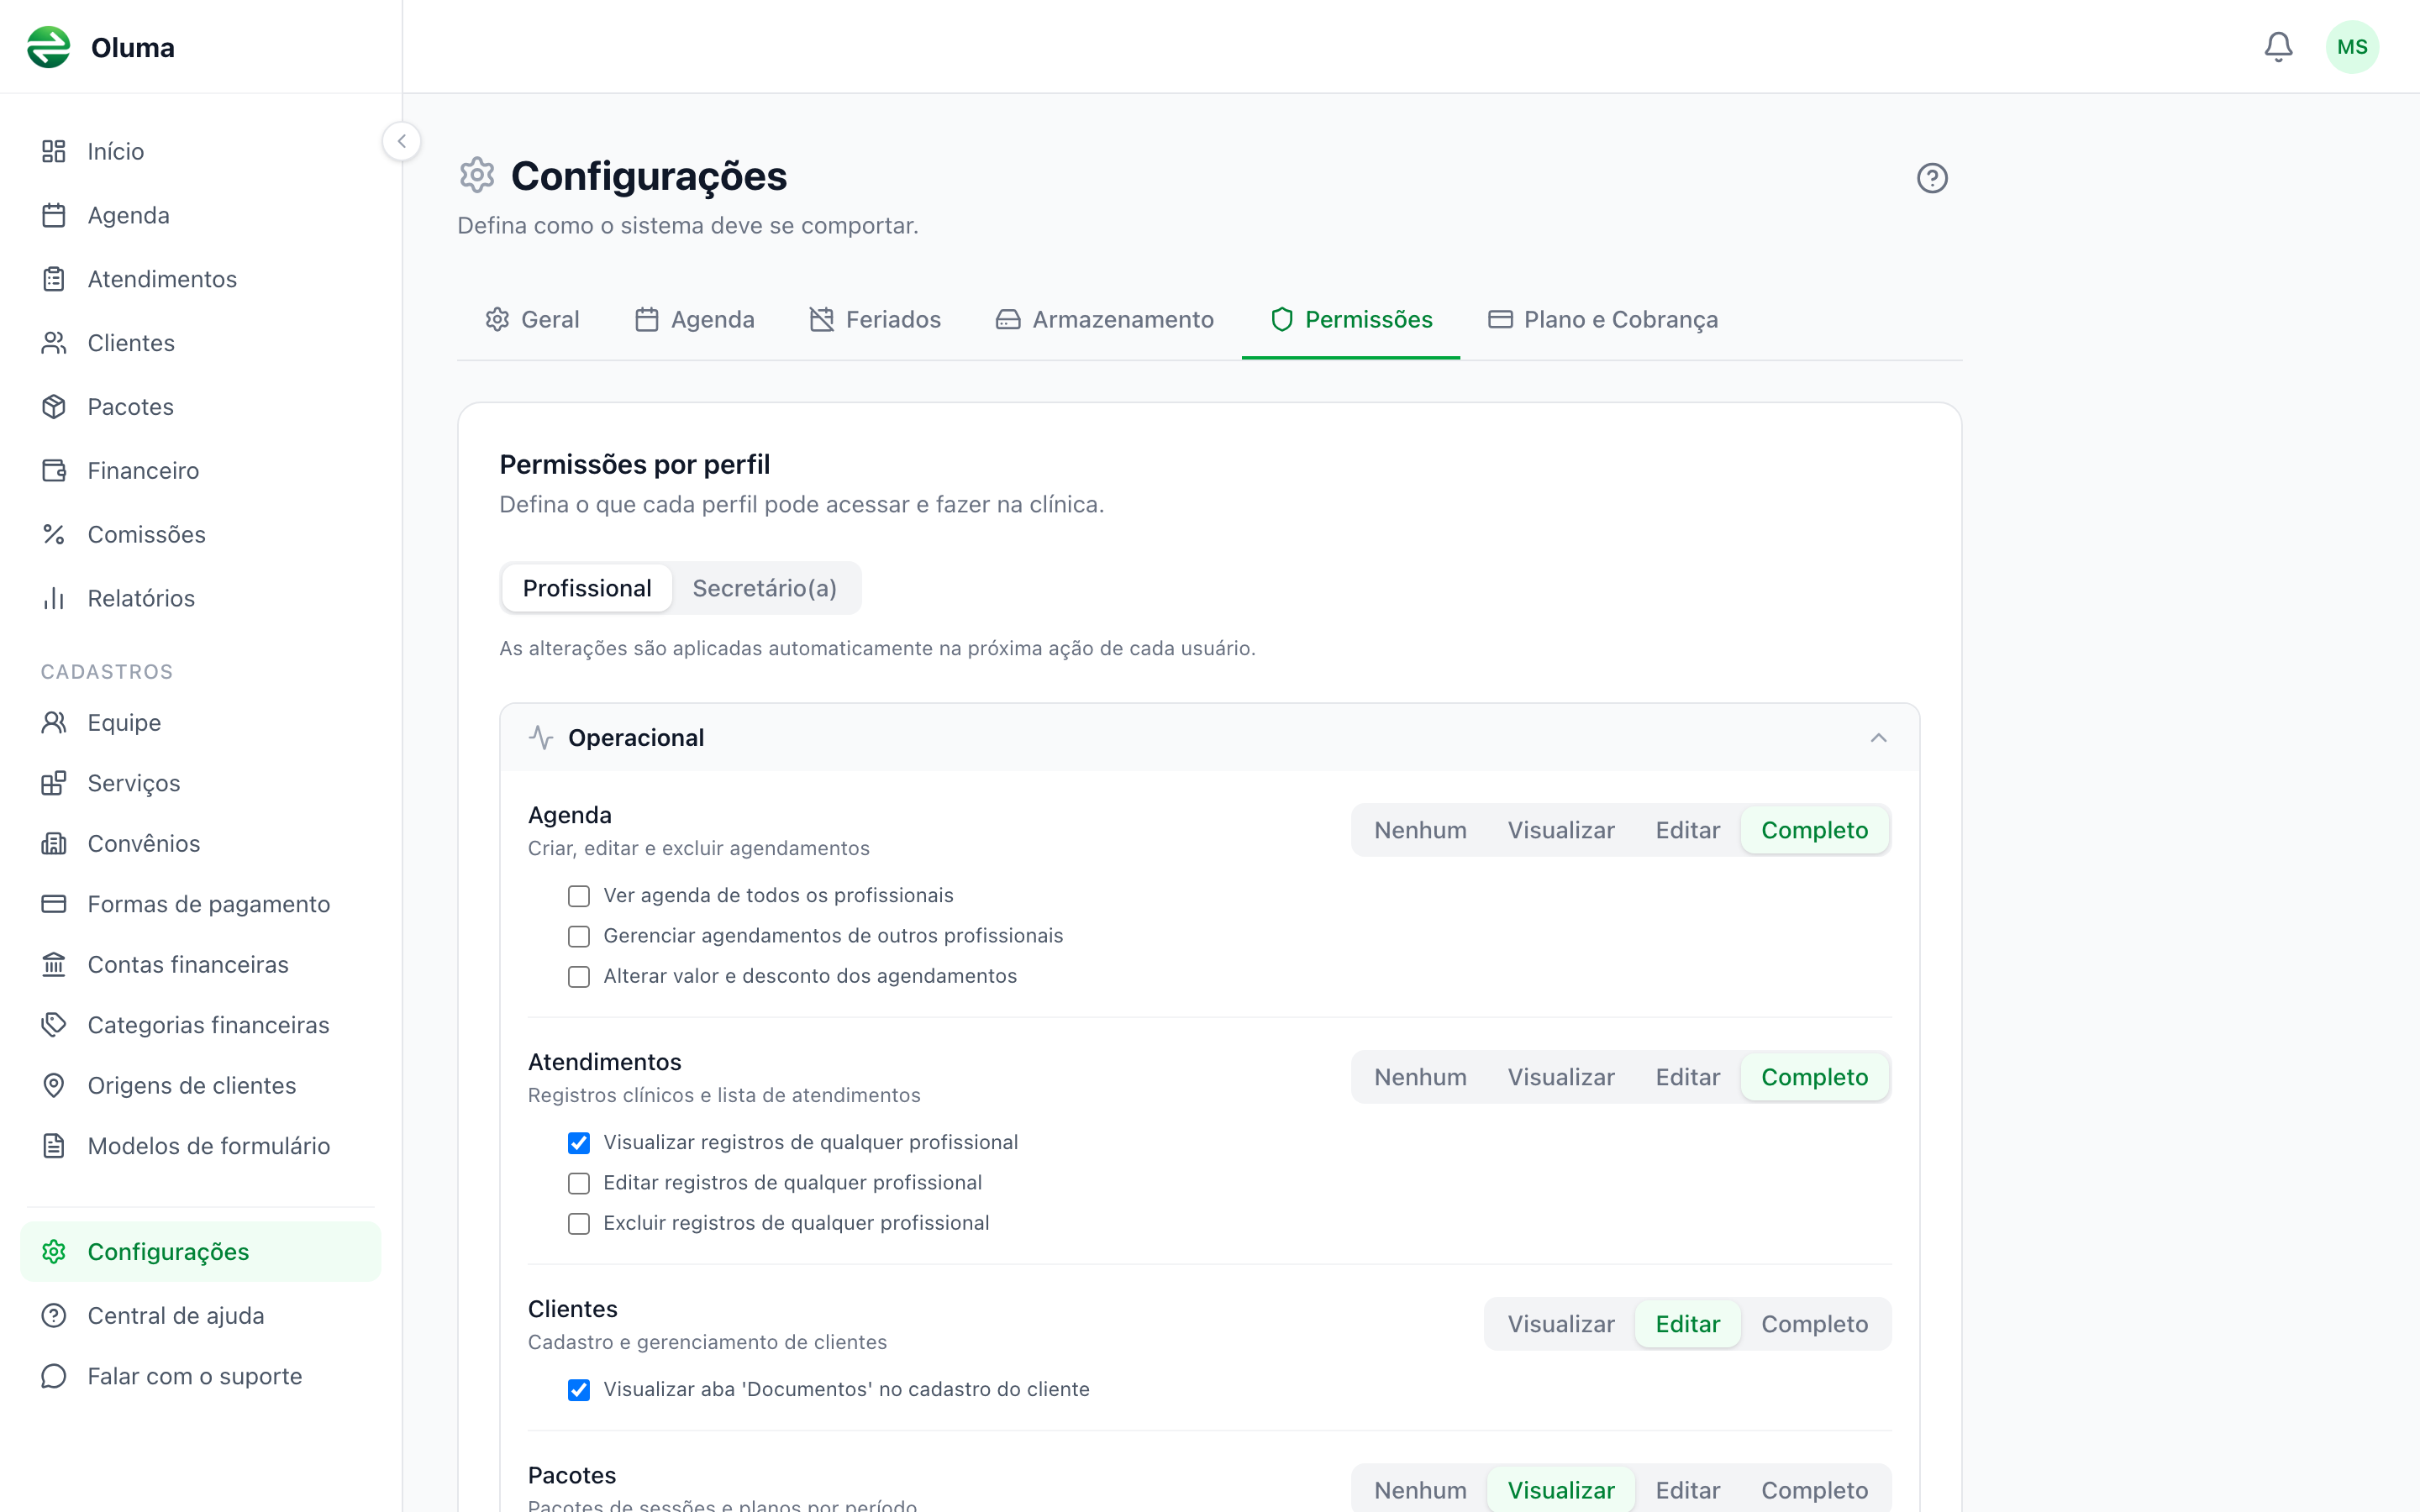Uncheck 'Visualizar registros de qualquer profissional'
This screenshot has height=1512, width=2420.
[579, 1143]
